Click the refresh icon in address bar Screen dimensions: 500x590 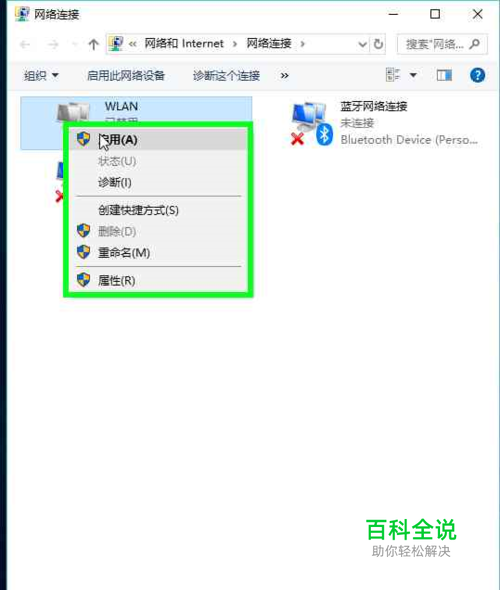(x=378, y=44)
